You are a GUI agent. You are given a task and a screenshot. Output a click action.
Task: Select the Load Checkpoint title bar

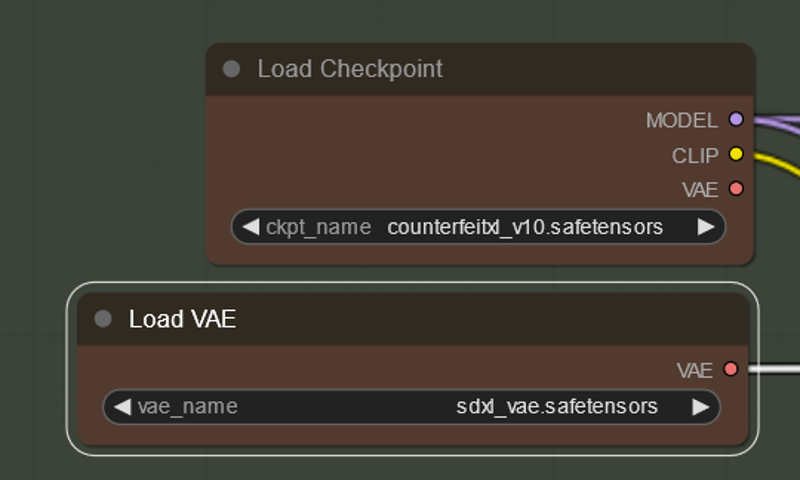pos(480,69)
